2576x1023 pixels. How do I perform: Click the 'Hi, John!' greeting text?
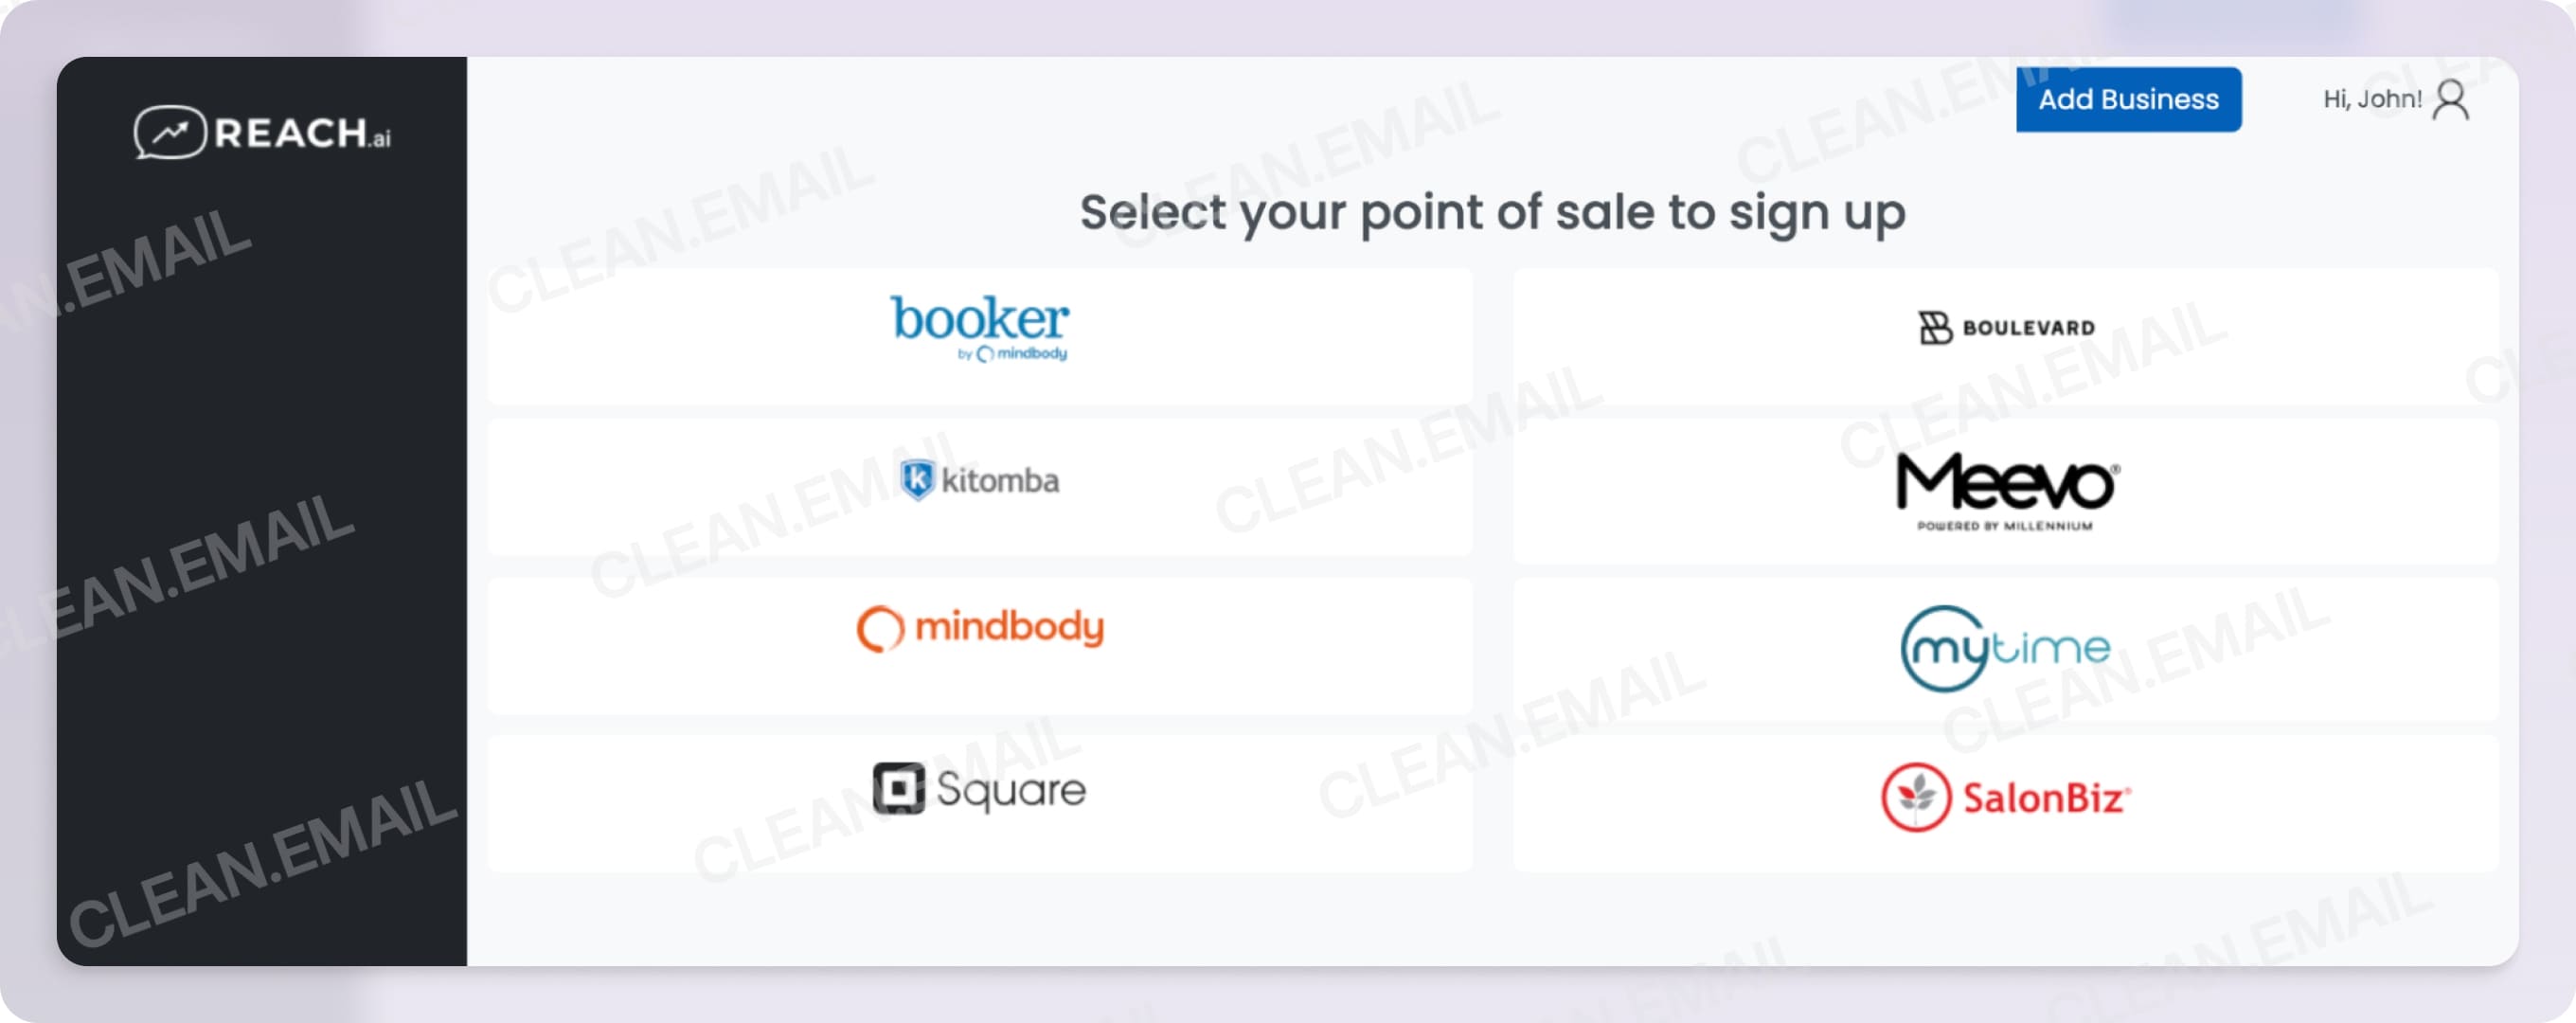2371,100
